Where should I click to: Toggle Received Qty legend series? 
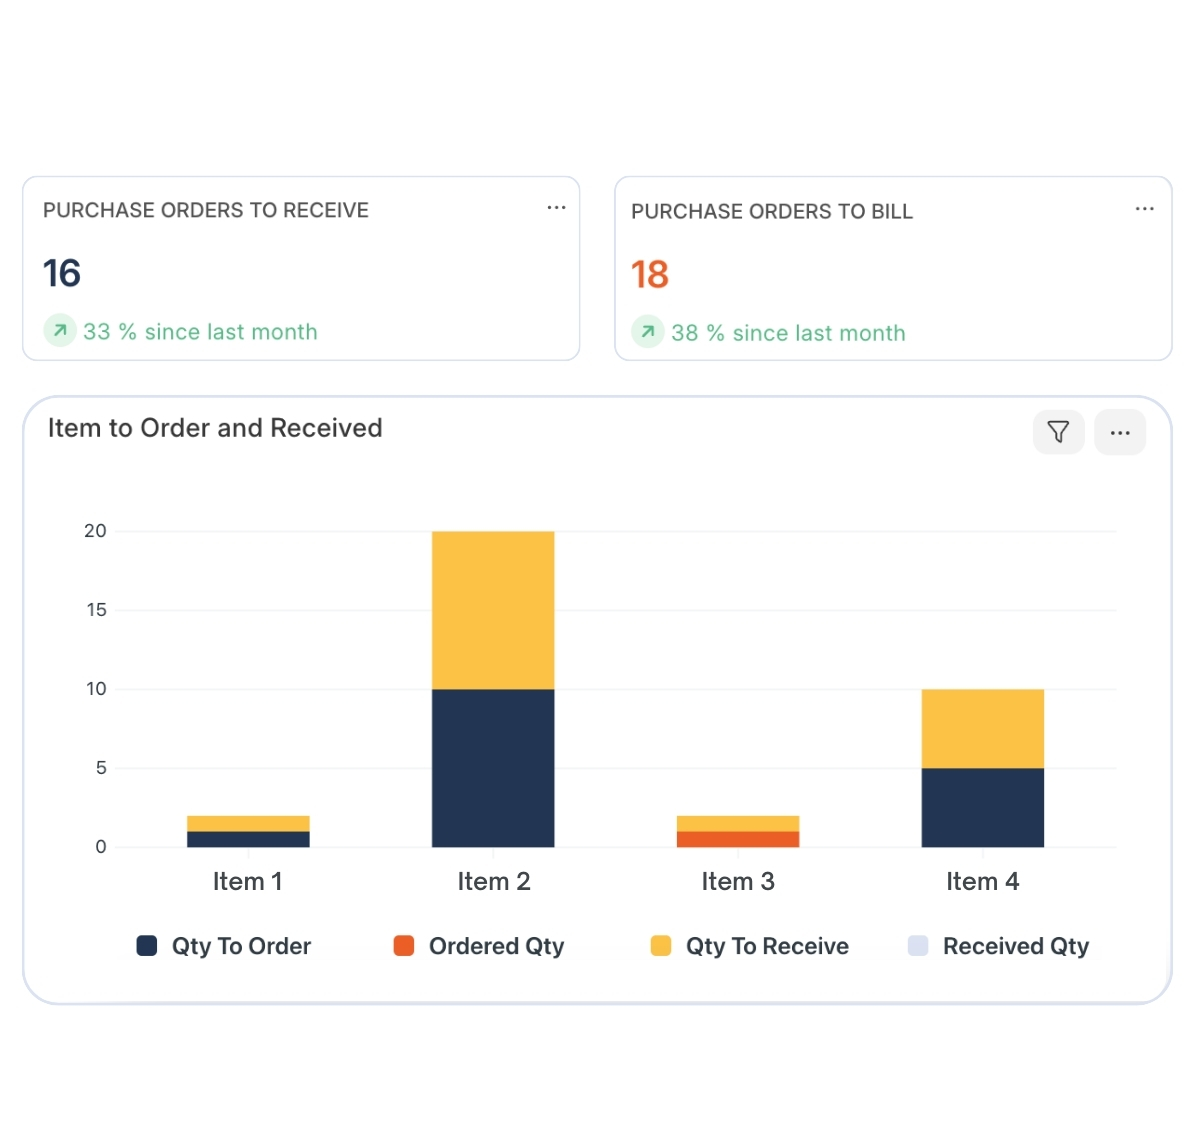[x=1015, y=946]
